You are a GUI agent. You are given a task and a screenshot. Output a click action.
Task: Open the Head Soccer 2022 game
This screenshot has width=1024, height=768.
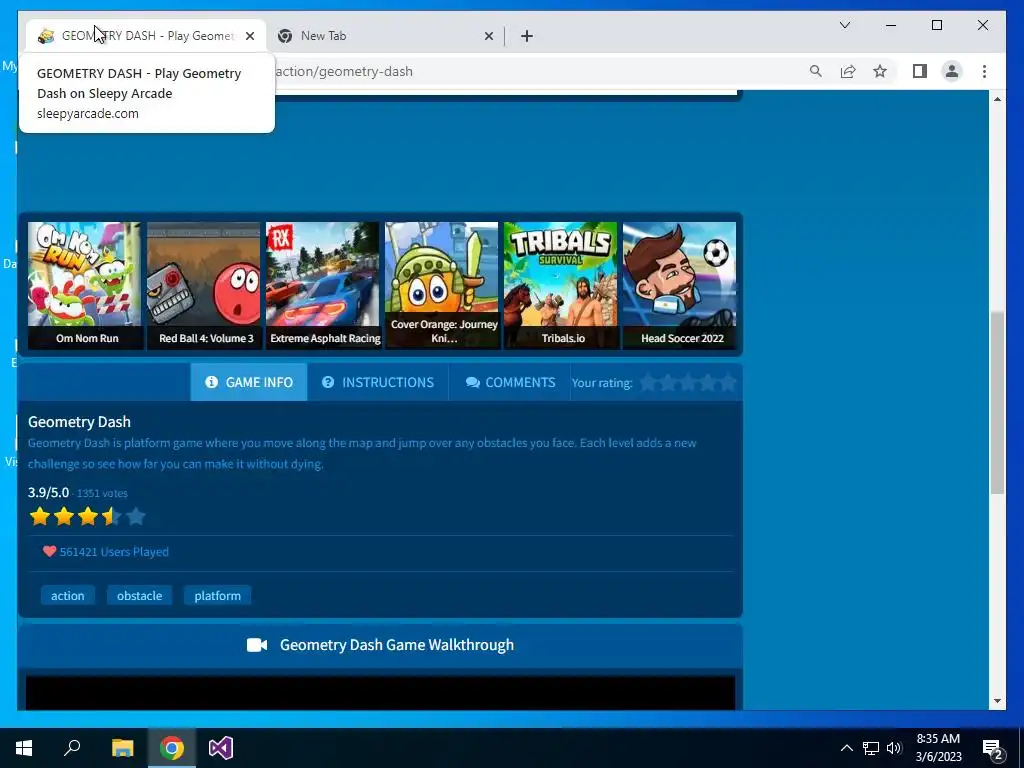(x=679, y=285)
